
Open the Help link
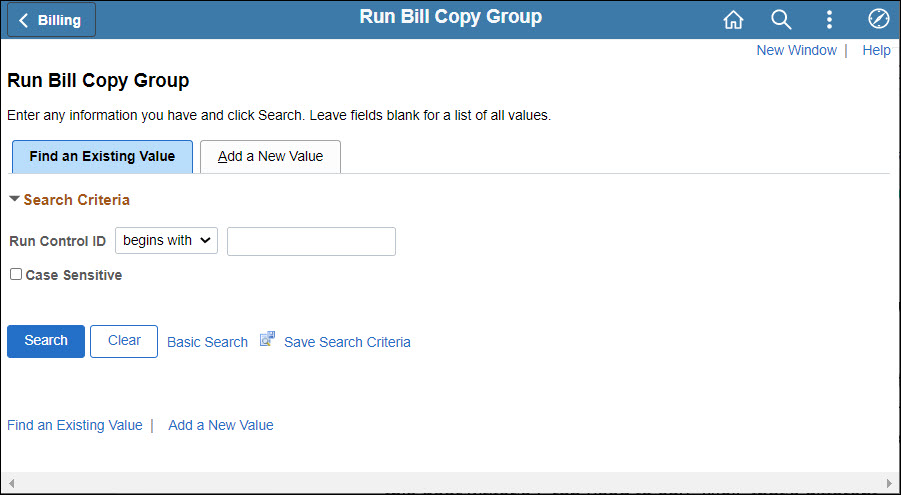[876, 50]
